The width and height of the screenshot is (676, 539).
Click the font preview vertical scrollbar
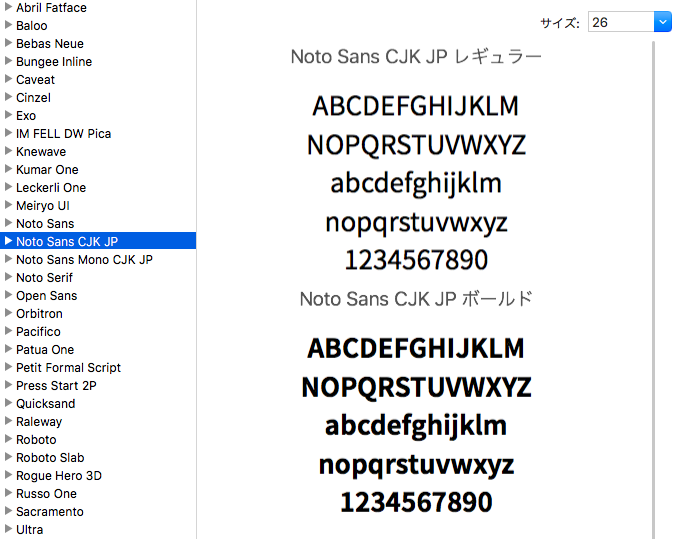point(654,289)
